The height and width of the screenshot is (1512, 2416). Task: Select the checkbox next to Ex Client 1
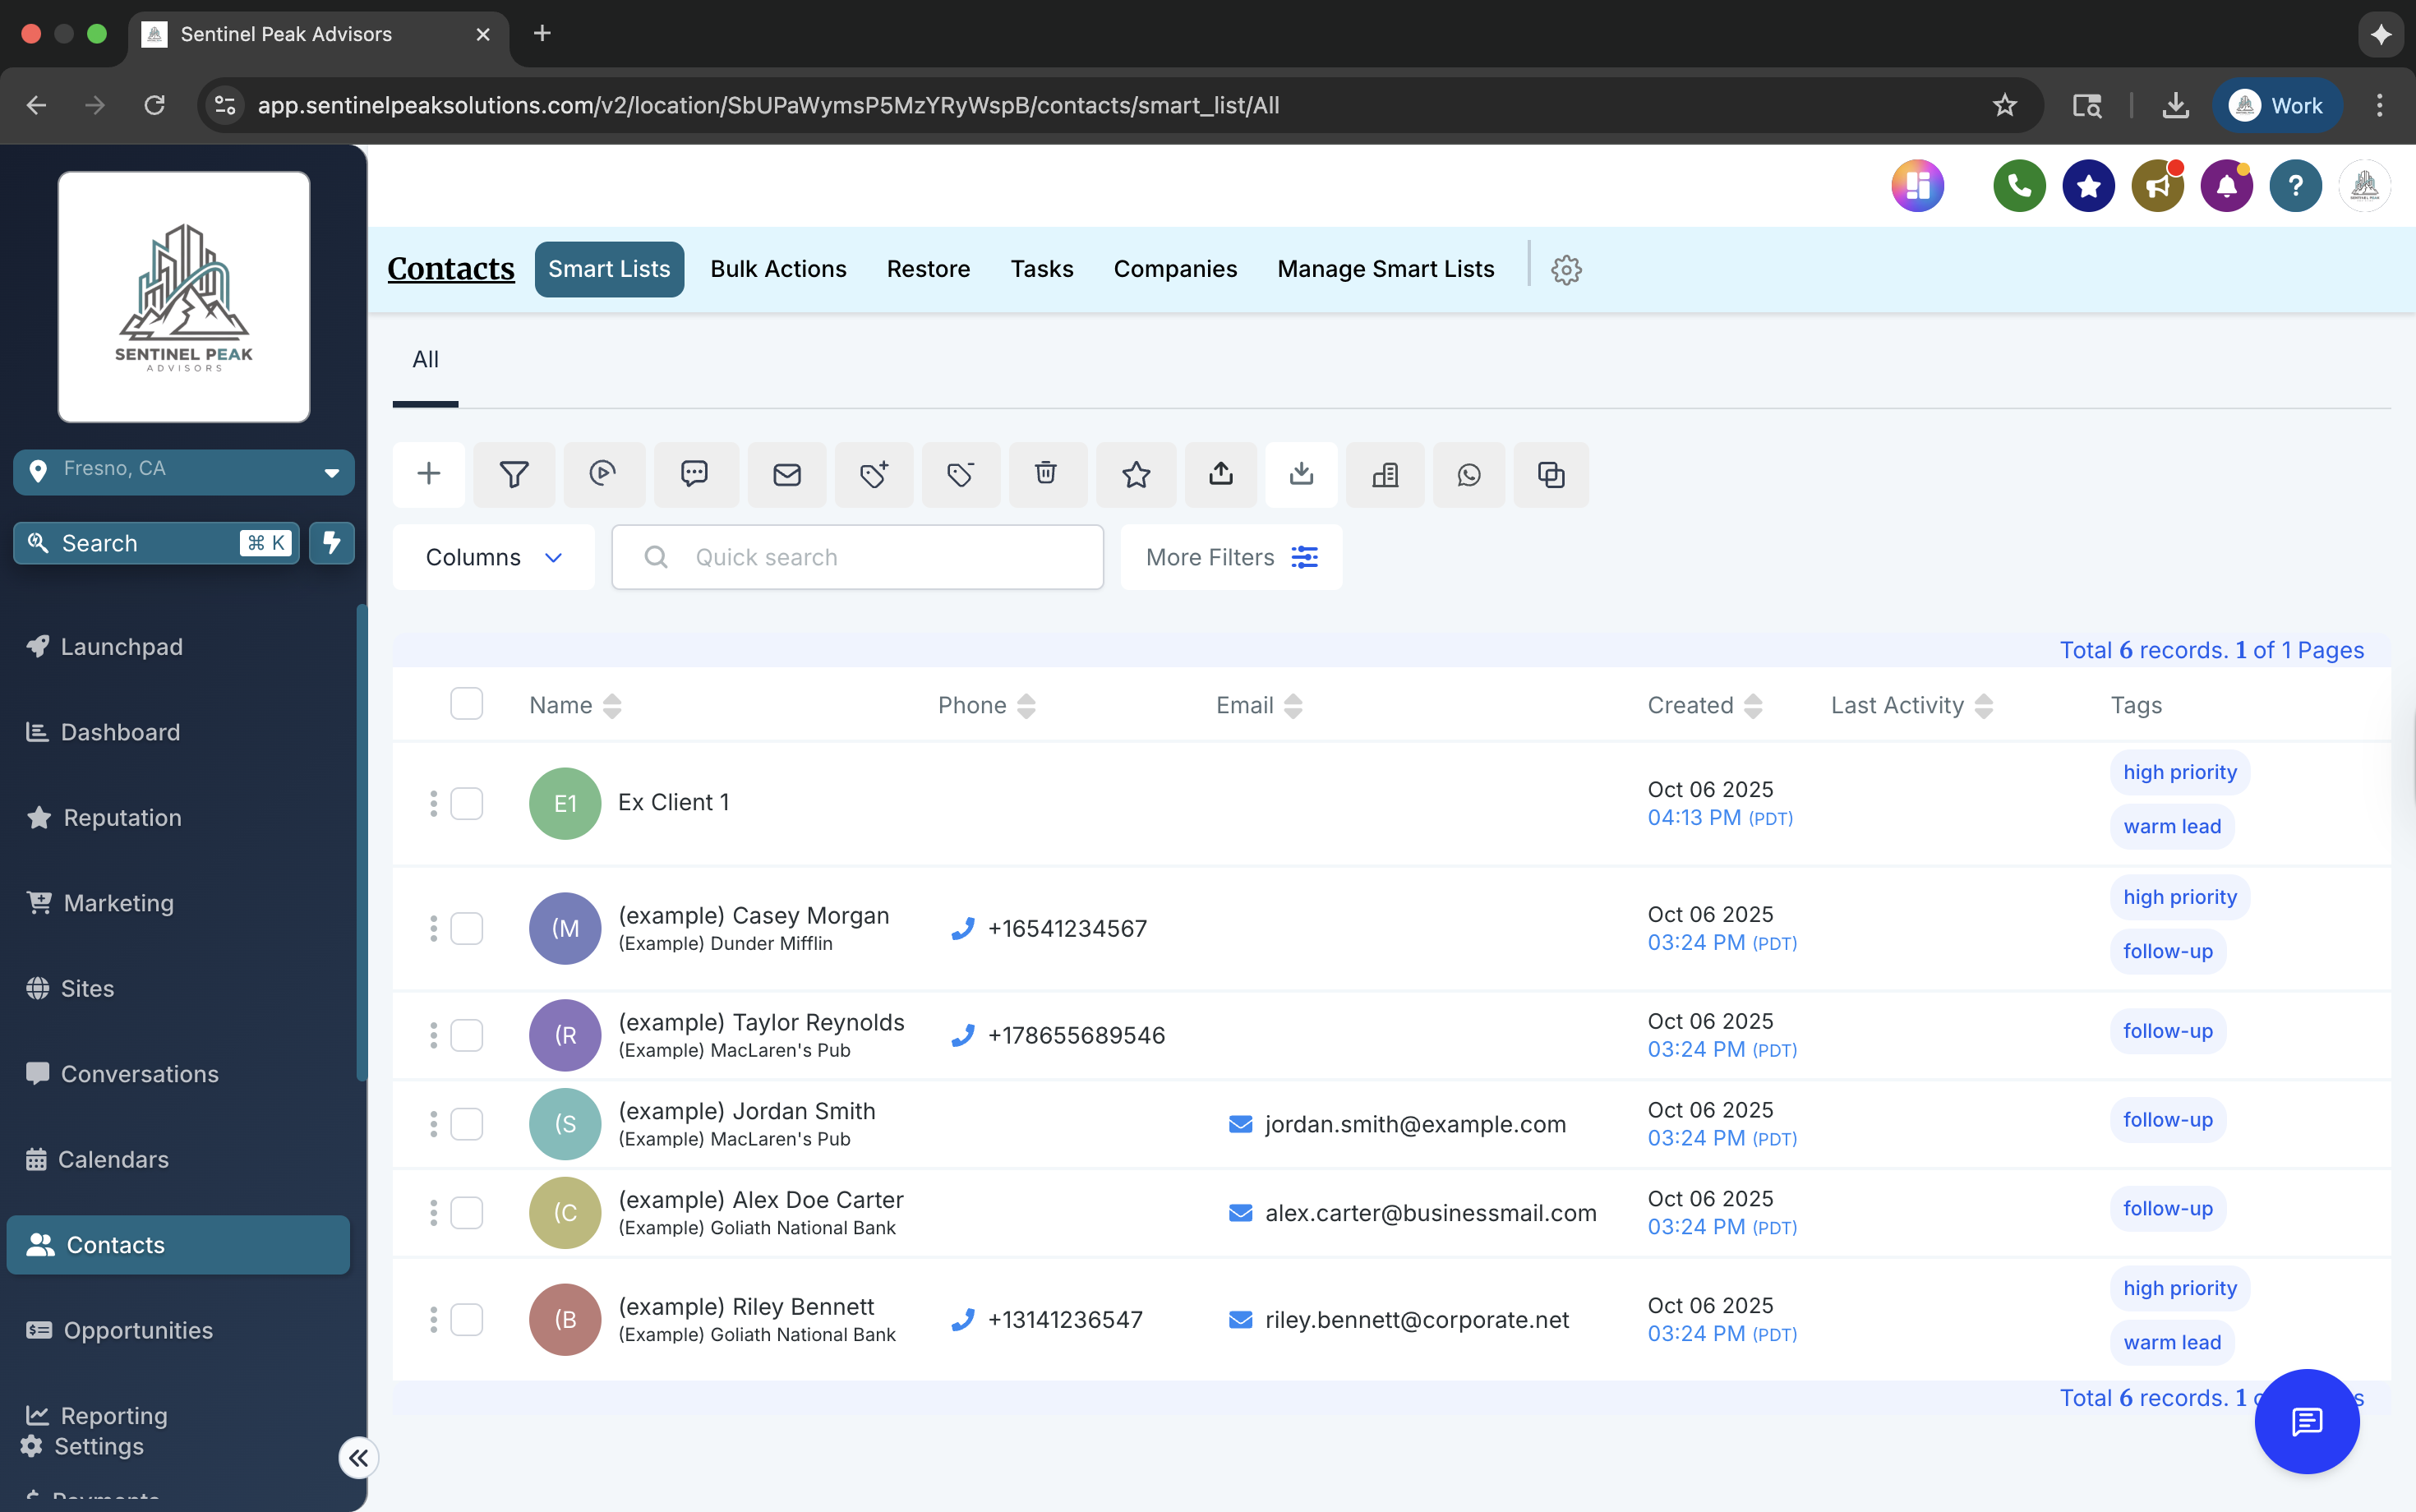467,802
